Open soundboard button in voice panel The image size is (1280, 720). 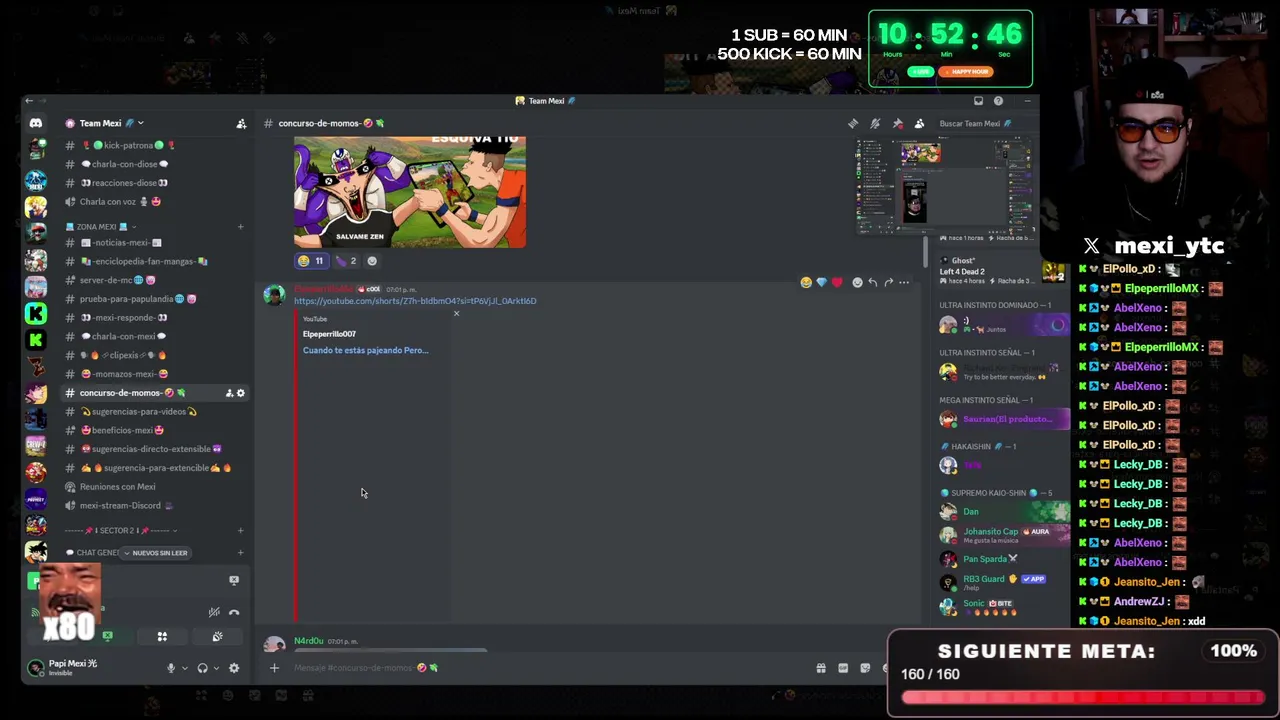pyautogui.click(x=217, y=636)
